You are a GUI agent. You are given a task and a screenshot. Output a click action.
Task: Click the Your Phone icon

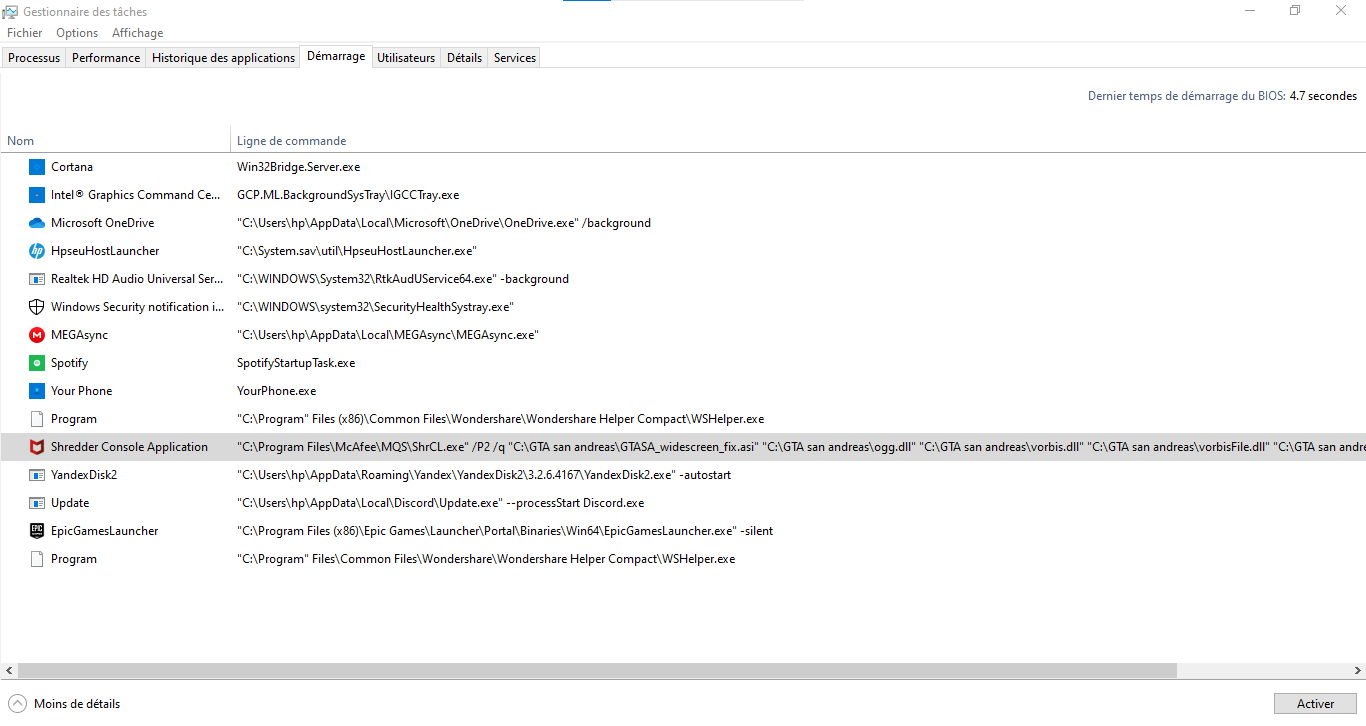[x=37, y=391]
